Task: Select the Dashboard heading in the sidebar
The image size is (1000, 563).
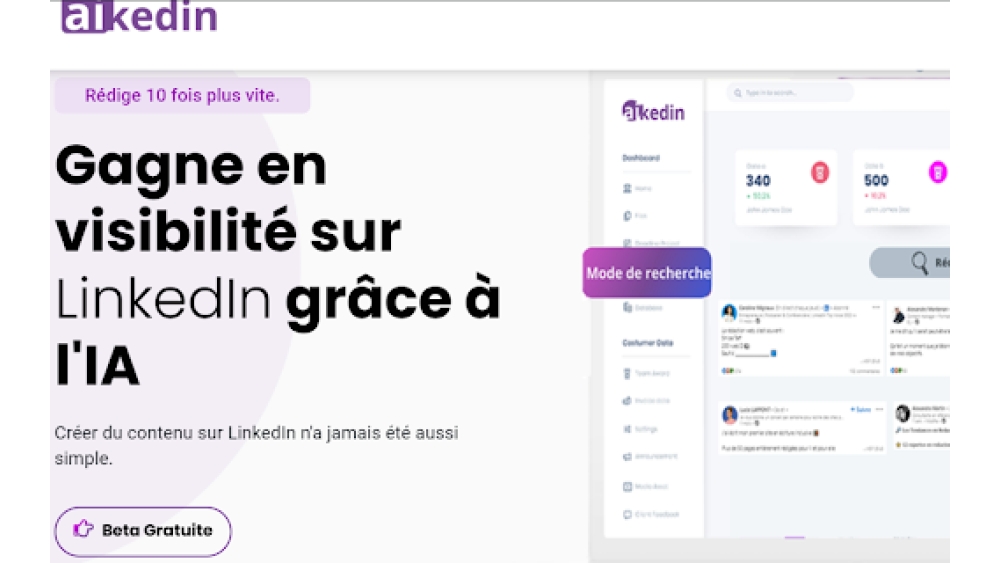Action: coord(641,157)
